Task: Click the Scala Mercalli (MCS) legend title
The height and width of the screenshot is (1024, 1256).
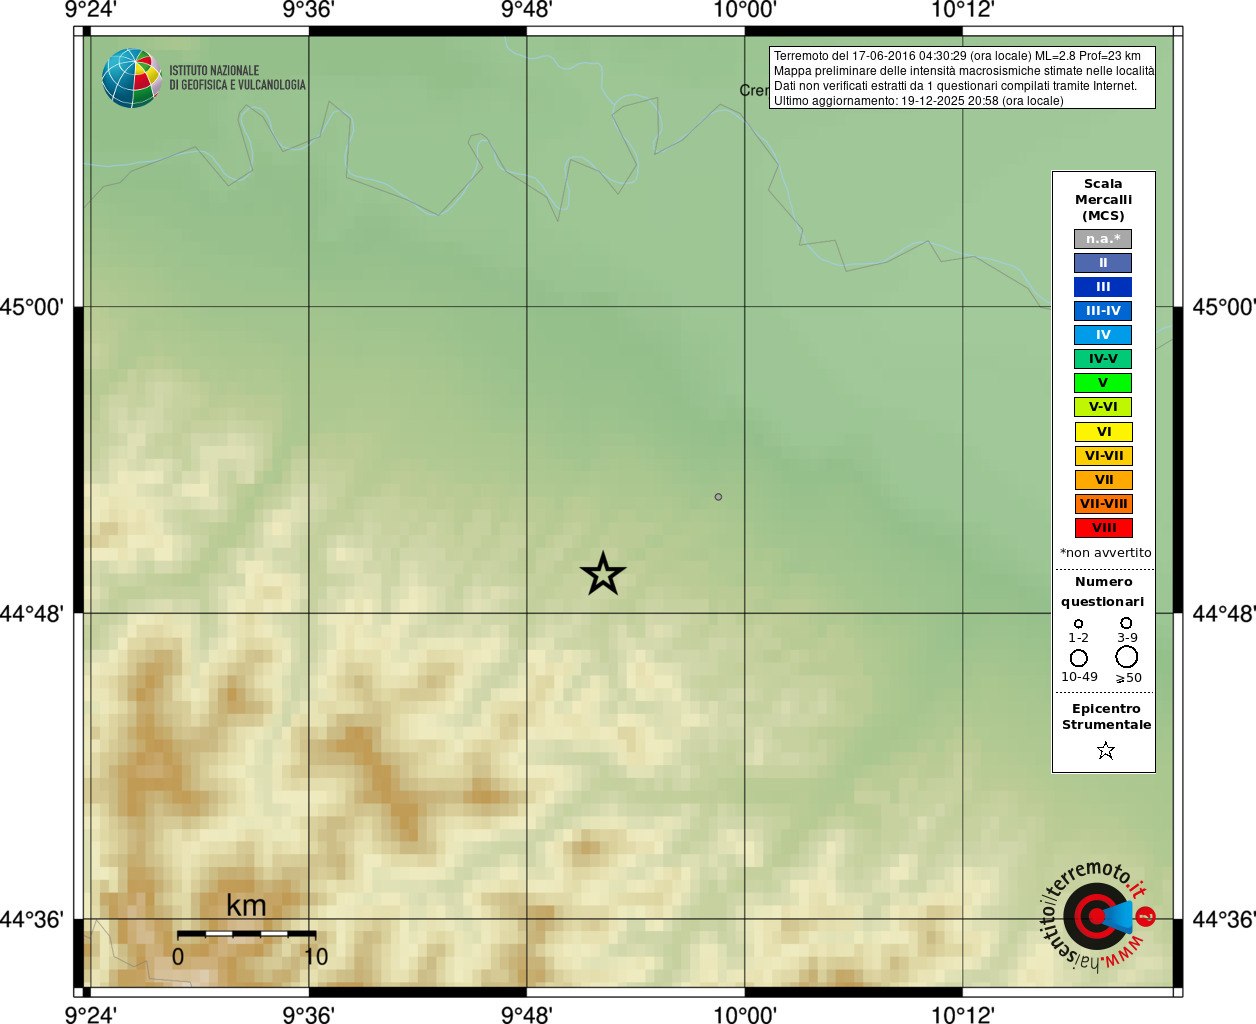Action: point(1103,200)
